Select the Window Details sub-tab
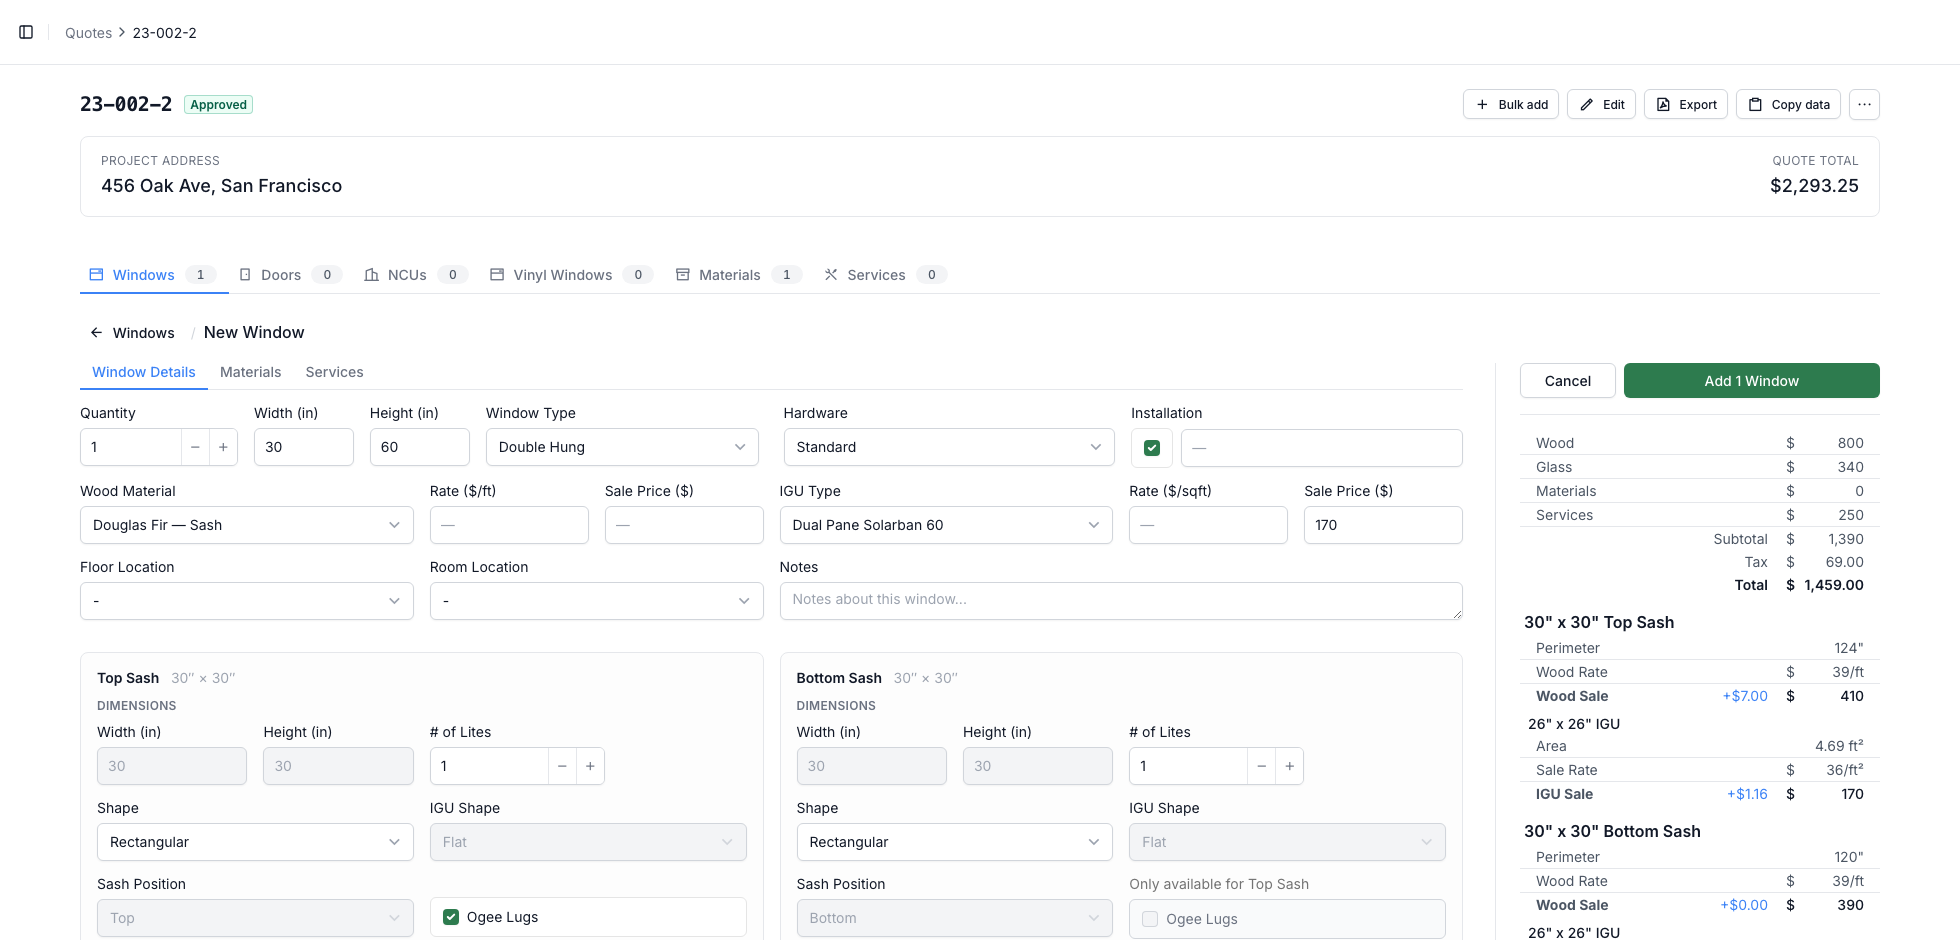 tap(144, 372)
